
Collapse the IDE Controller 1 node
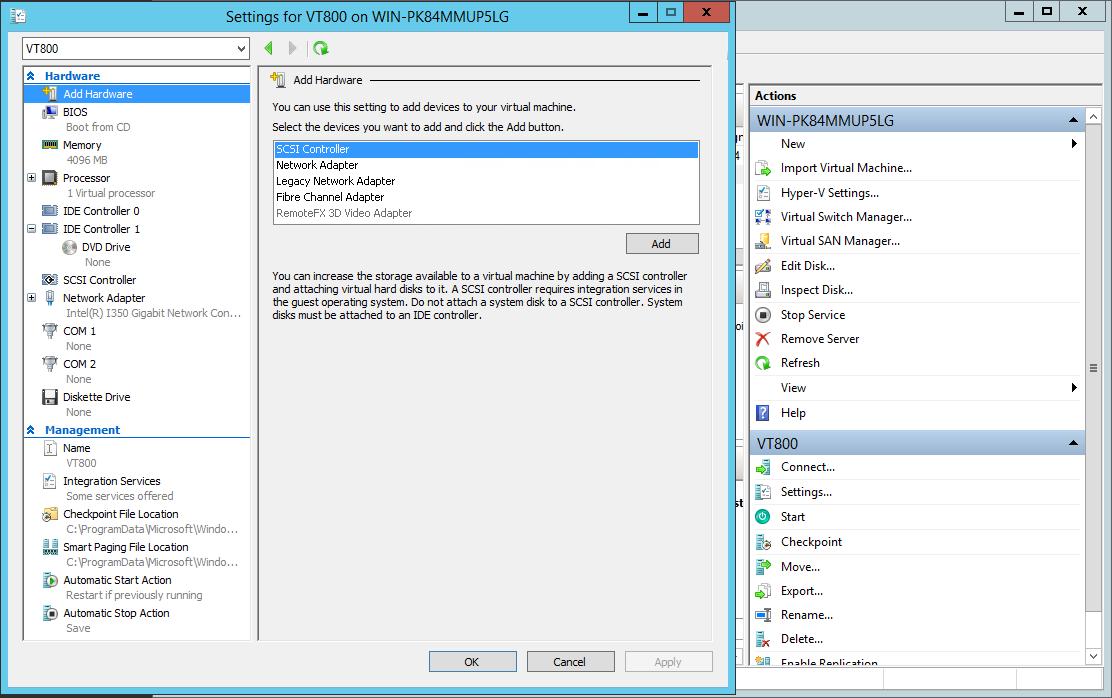[31, 228]
